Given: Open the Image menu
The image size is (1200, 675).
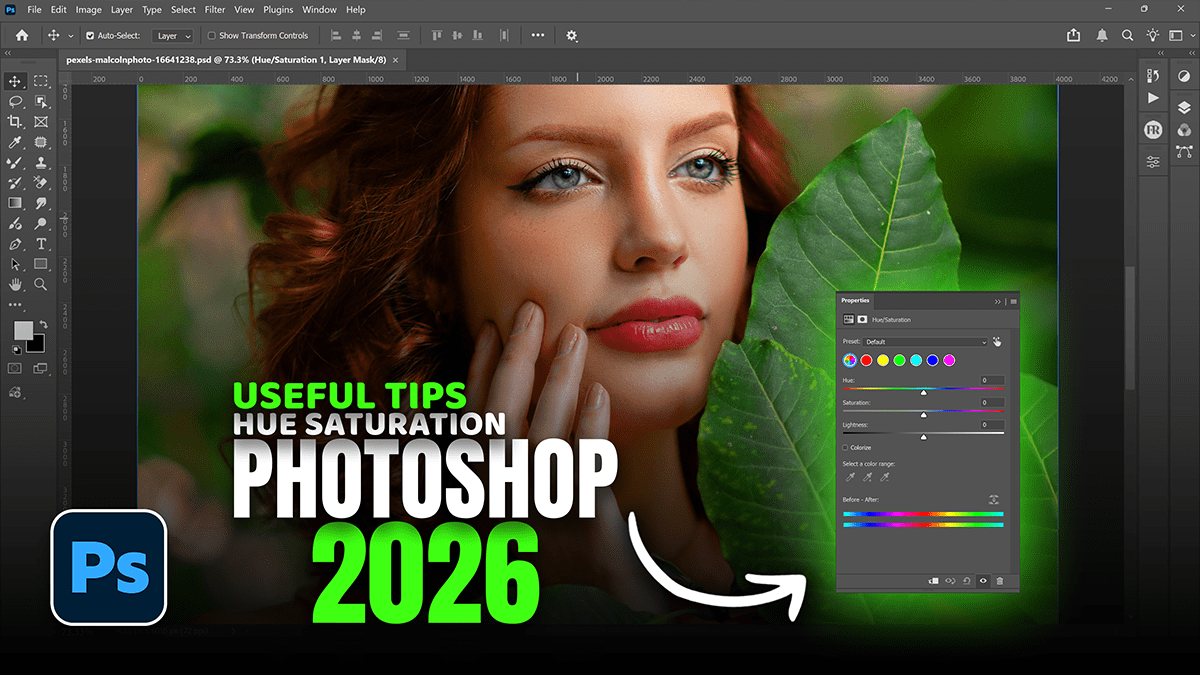Looking at the screenshot, I should tap(88, 9).
